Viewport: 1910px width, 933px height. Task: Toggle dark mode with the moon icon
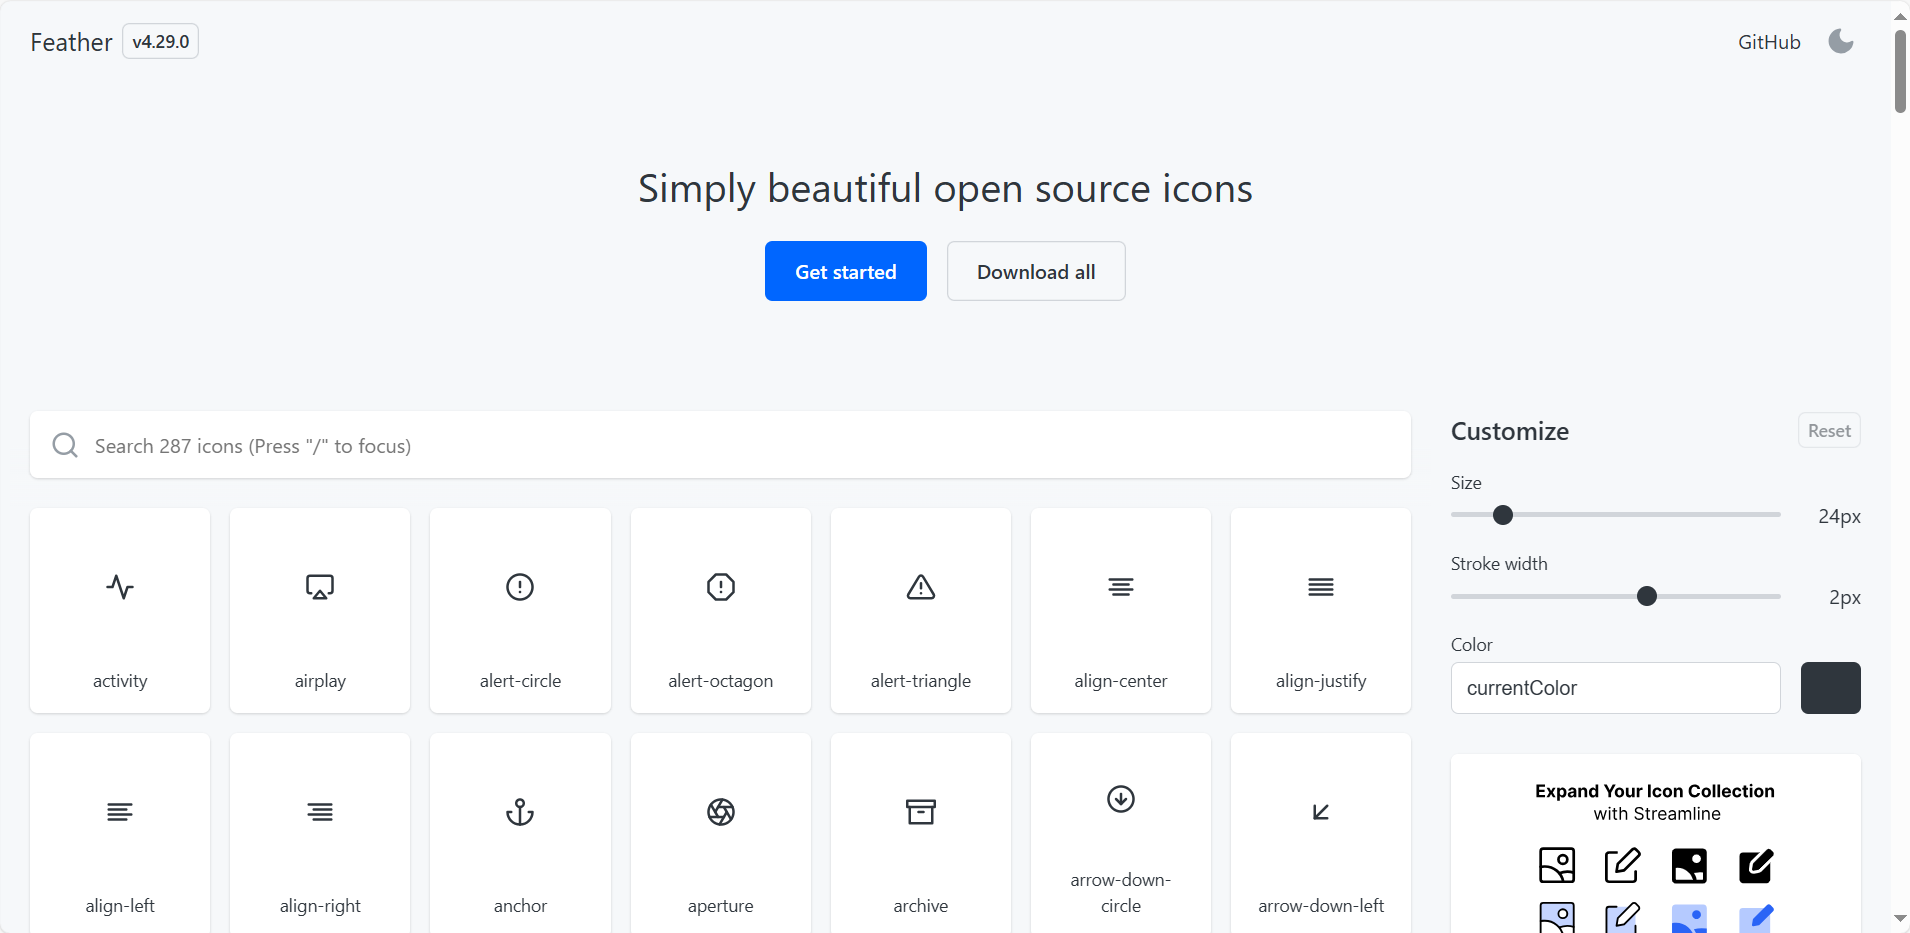point(1840,41)
